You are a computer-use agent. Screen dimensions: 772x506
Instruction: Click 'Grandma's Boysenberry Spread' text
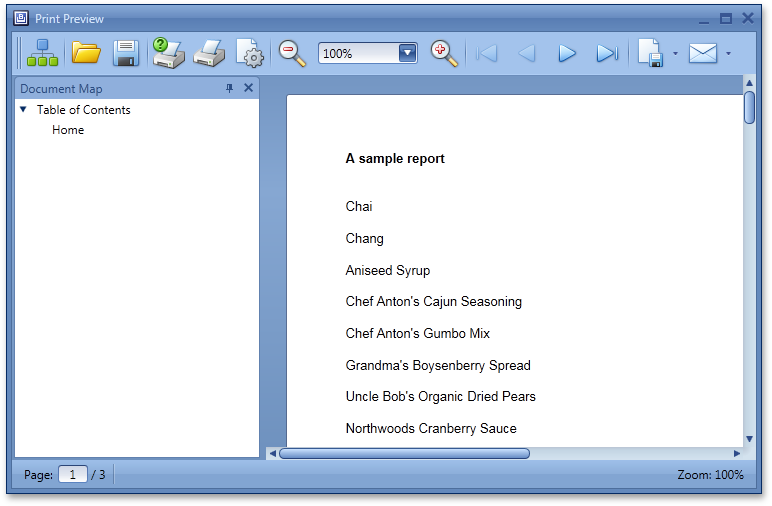click(438, 366)
